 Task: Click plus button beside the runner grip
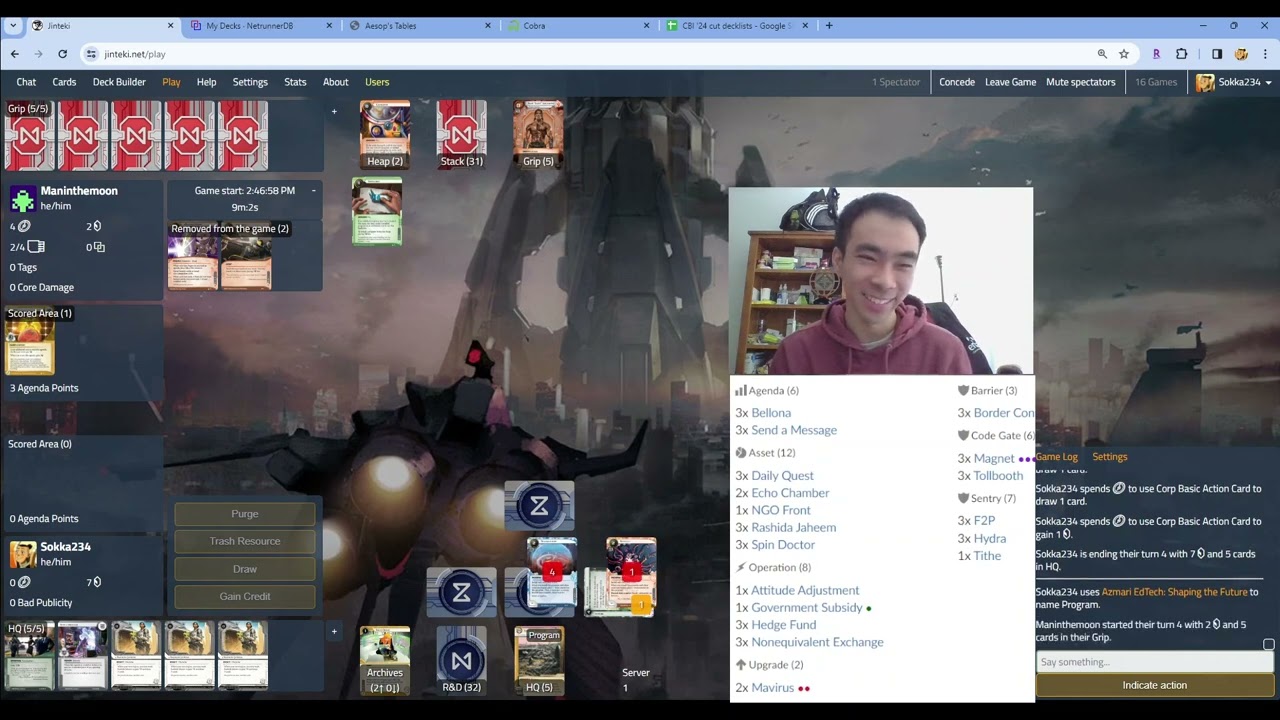coord(334,111)
